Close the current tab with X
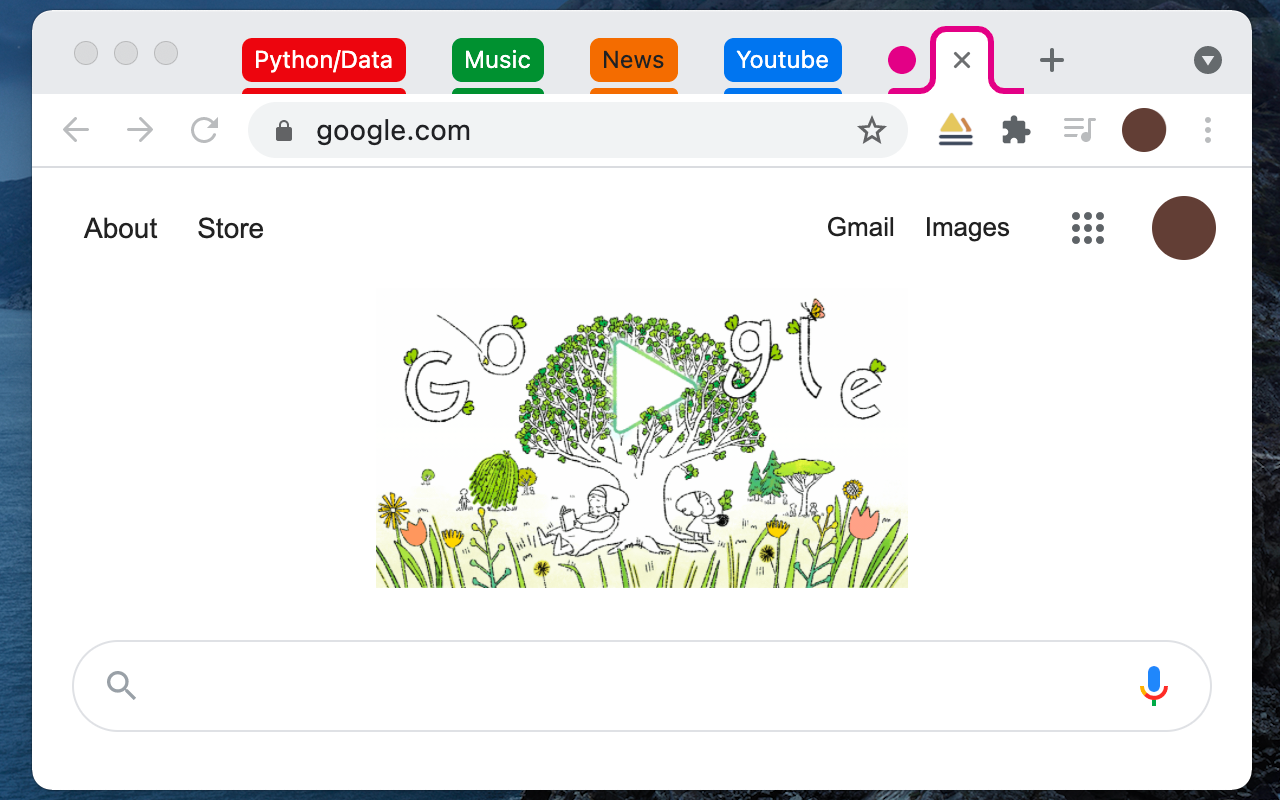The width and height of the screenshot is (1280, 800). tap(962, 60)
